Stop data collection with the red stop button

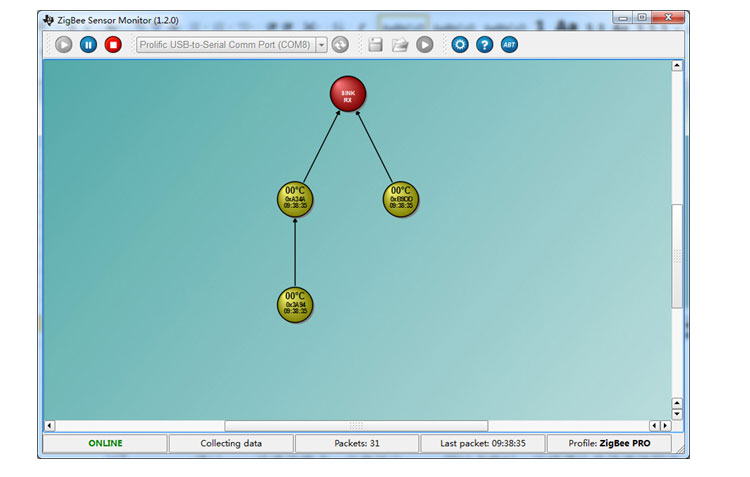(113, 45)
